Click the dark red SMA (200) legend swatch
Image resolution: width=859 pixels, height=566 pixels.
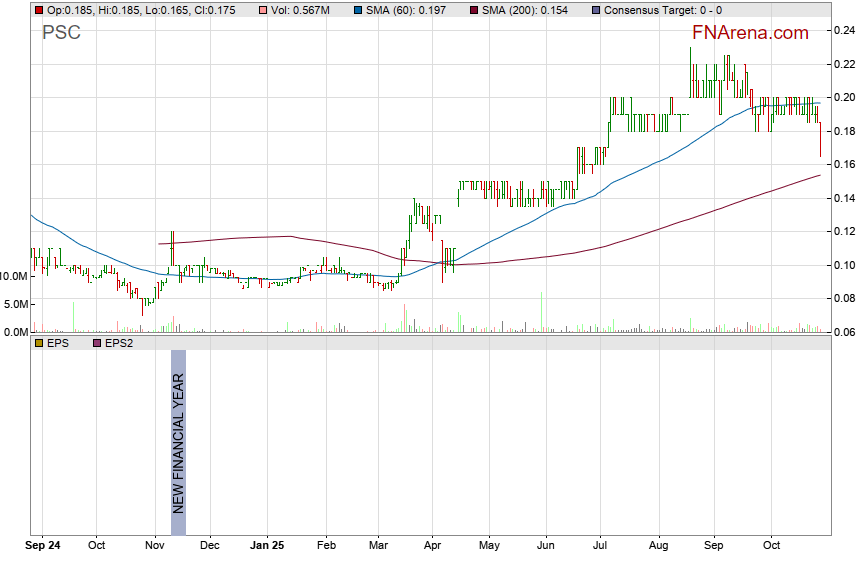[x=474, y=10]
